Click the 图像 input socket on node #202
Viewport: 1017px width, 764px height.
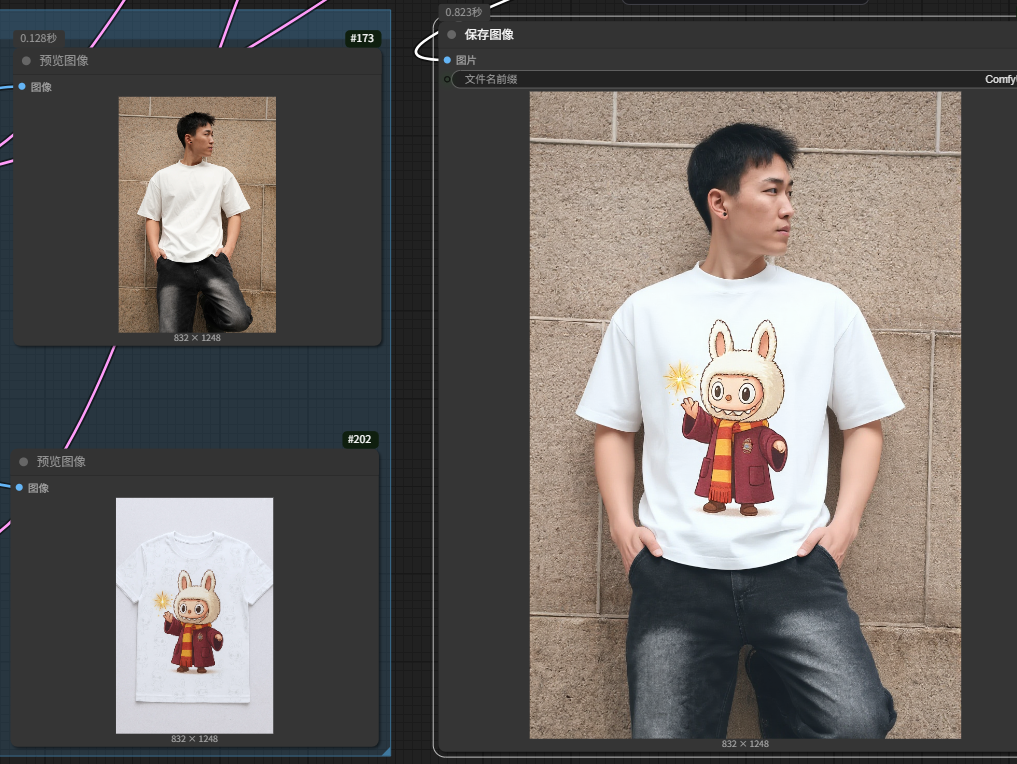tap(19, 487)
